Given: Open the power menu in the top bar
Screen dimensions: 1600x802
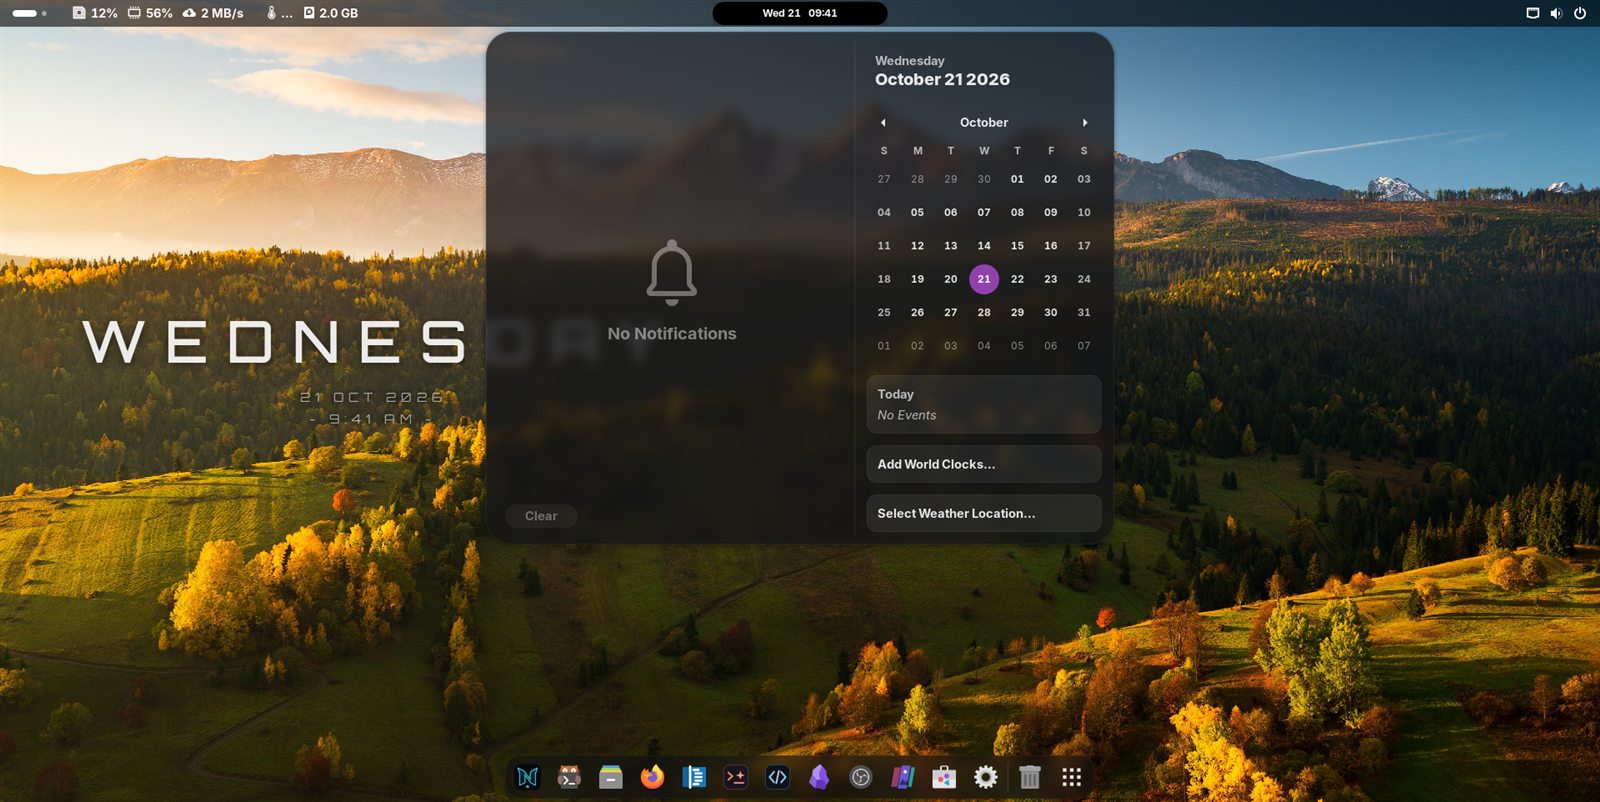Looking at the screenshot, I should [x=1580, y=13].
